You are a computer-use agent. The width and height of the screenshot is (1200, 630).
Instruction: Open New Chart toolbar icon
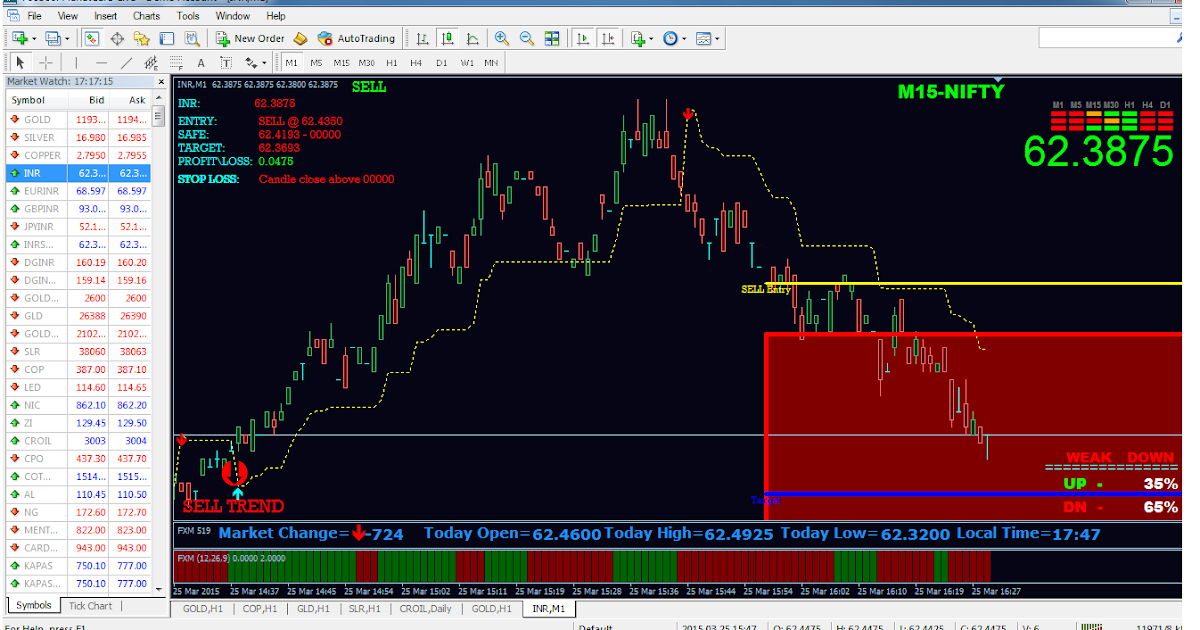pos(19,38)
